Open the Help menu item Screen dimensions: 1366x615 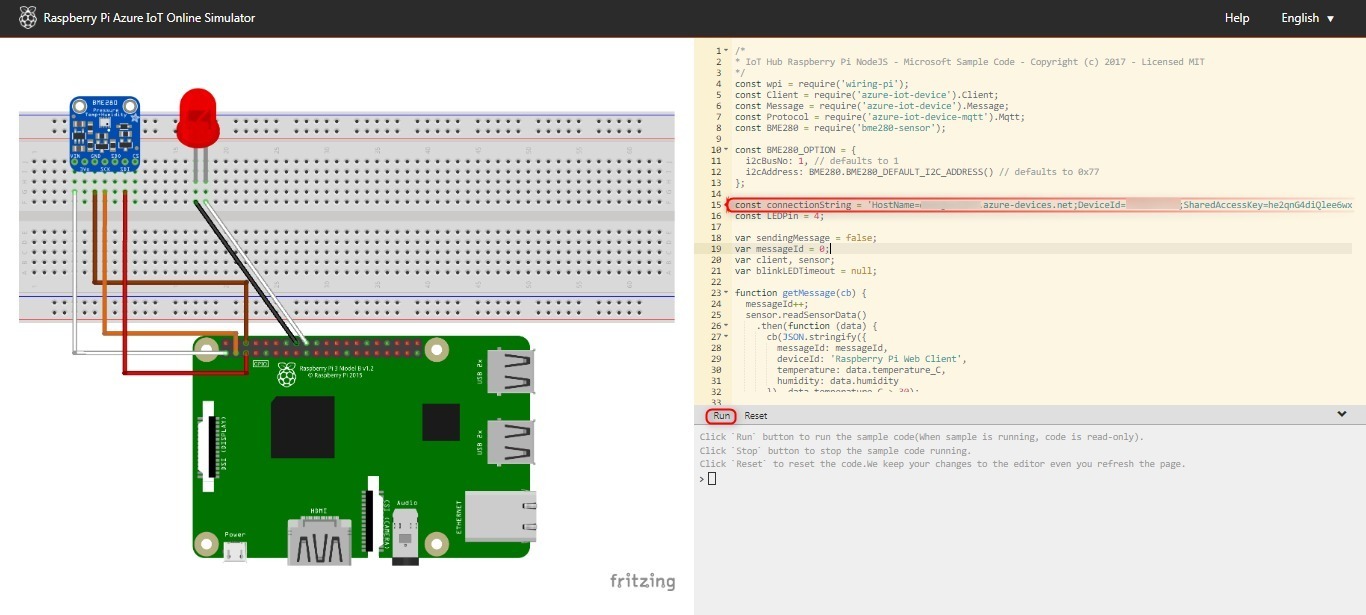pos(1237,18)
